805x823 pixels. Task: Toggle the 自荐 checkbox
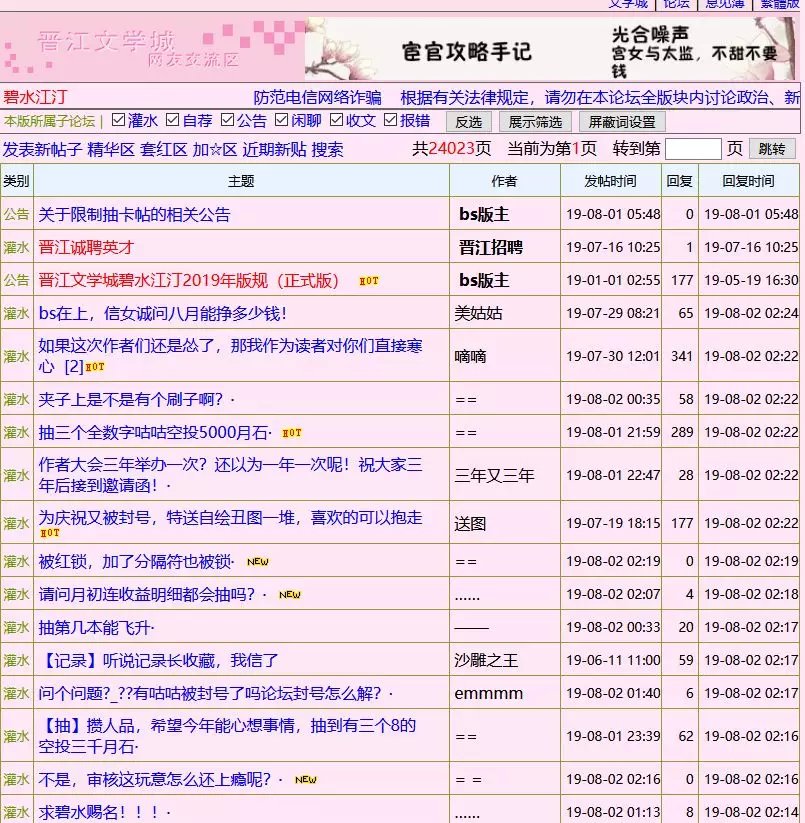click(173, 121)
